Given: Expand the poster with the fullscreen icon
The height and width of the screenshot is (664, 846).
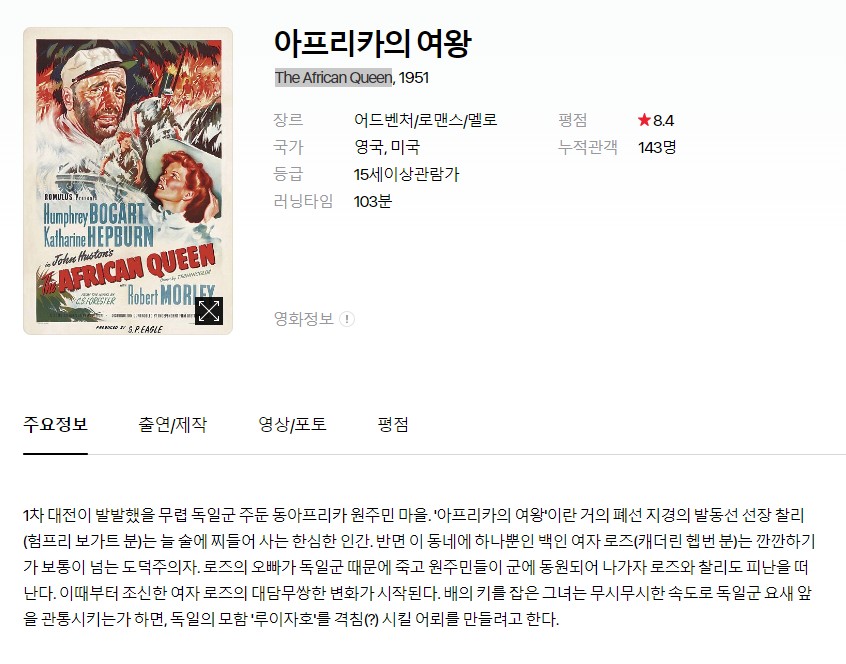Looking at the screenshot, I should (209, 311).
